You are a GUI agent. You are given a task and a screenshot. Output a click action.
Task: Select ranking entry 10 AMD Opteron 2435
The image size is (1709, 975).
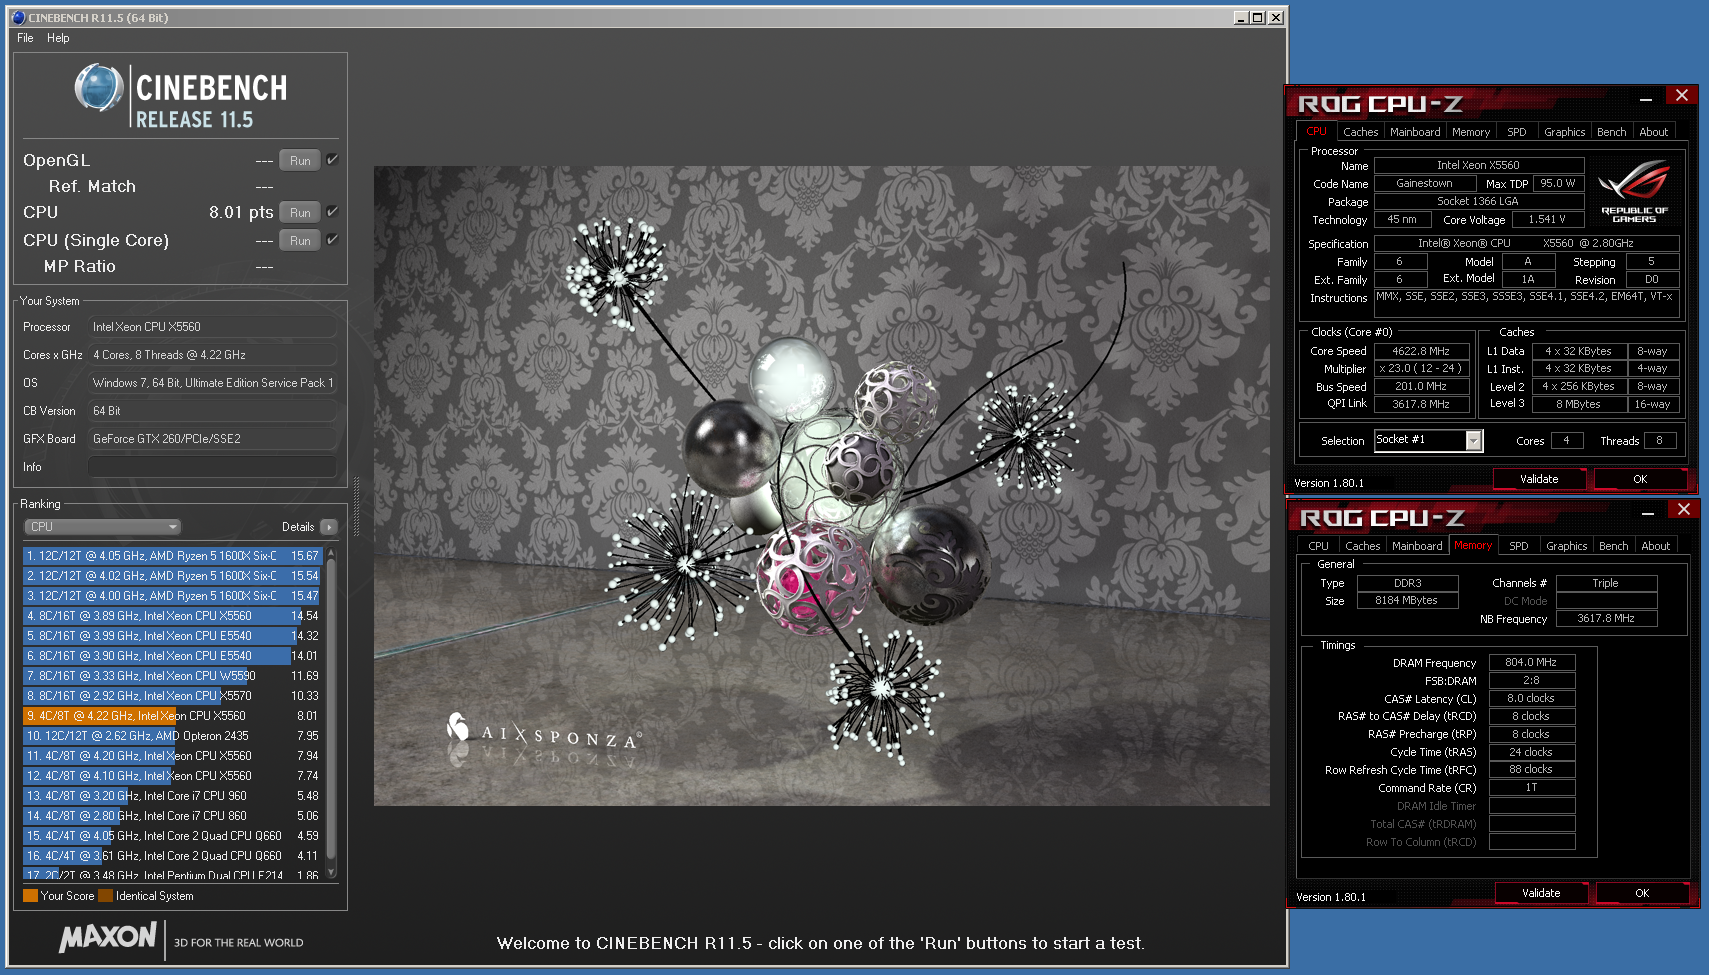[x=172, y=736]
